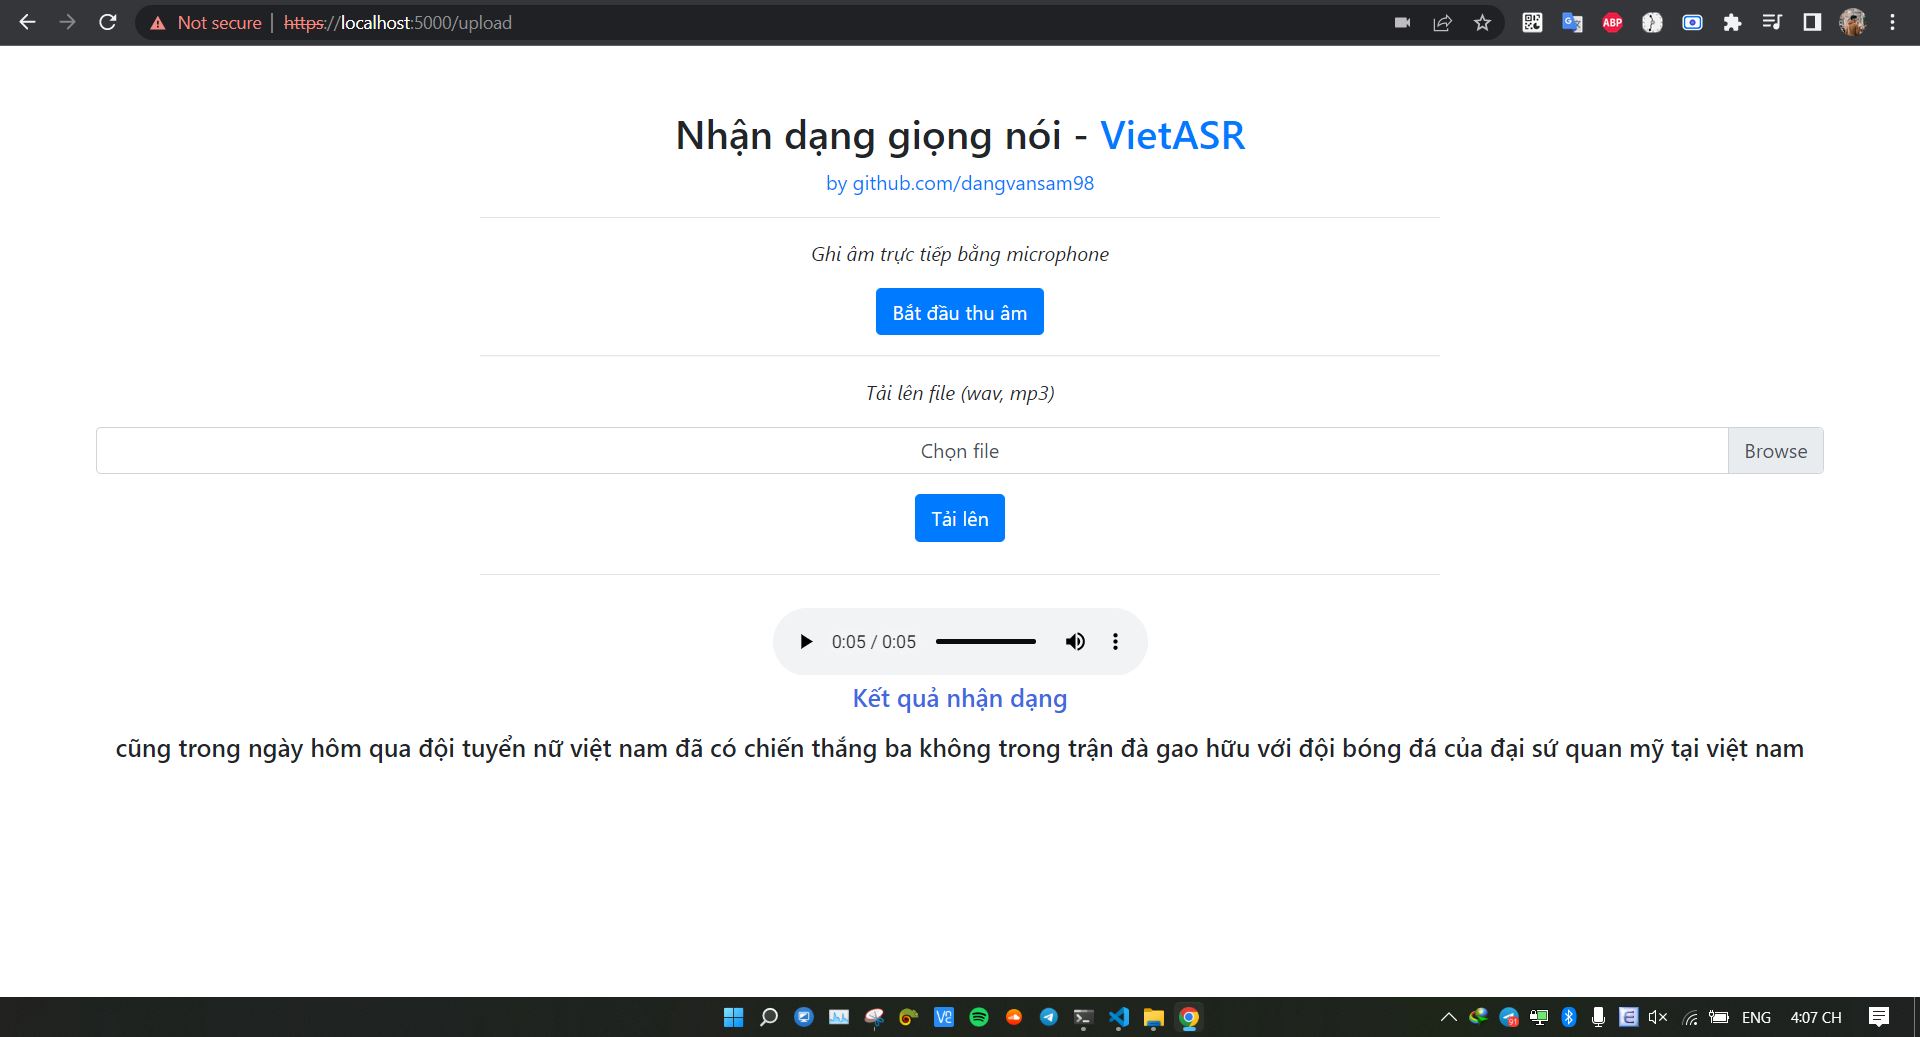Click the muted speaker tray icon

pos(1658,1017)
